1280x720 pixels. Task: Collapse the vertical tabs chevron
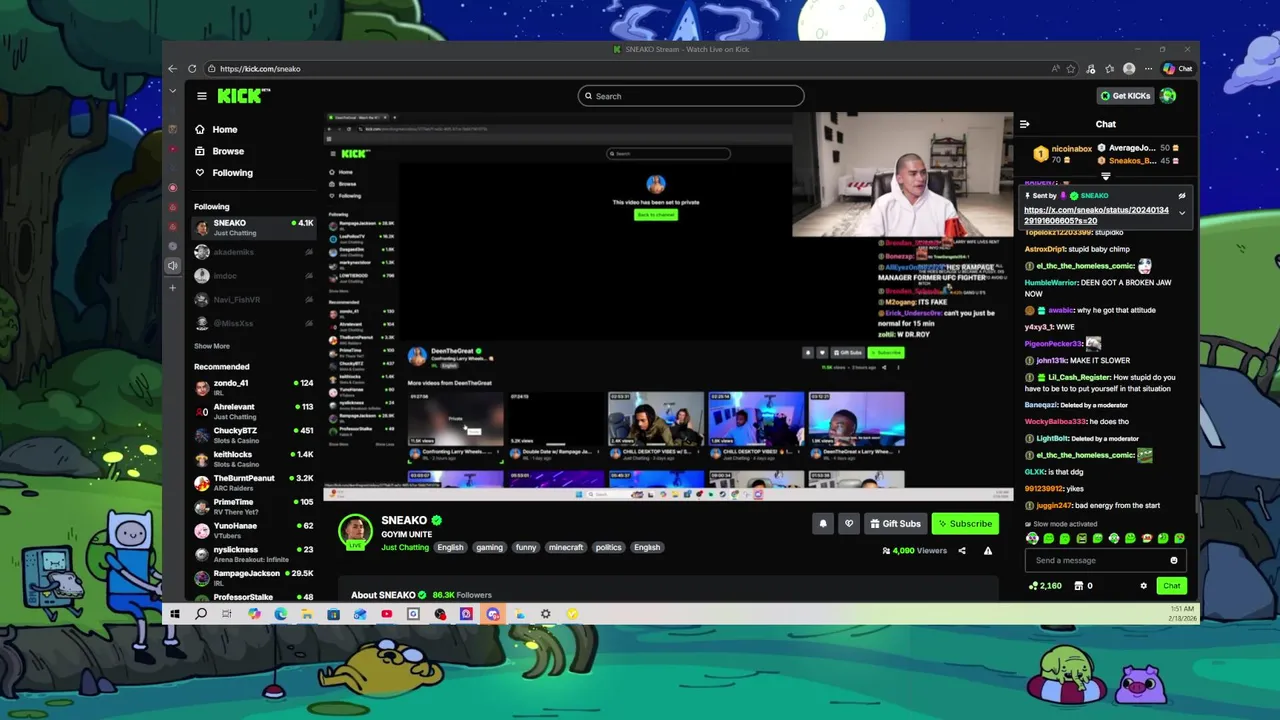click(172, 91)
